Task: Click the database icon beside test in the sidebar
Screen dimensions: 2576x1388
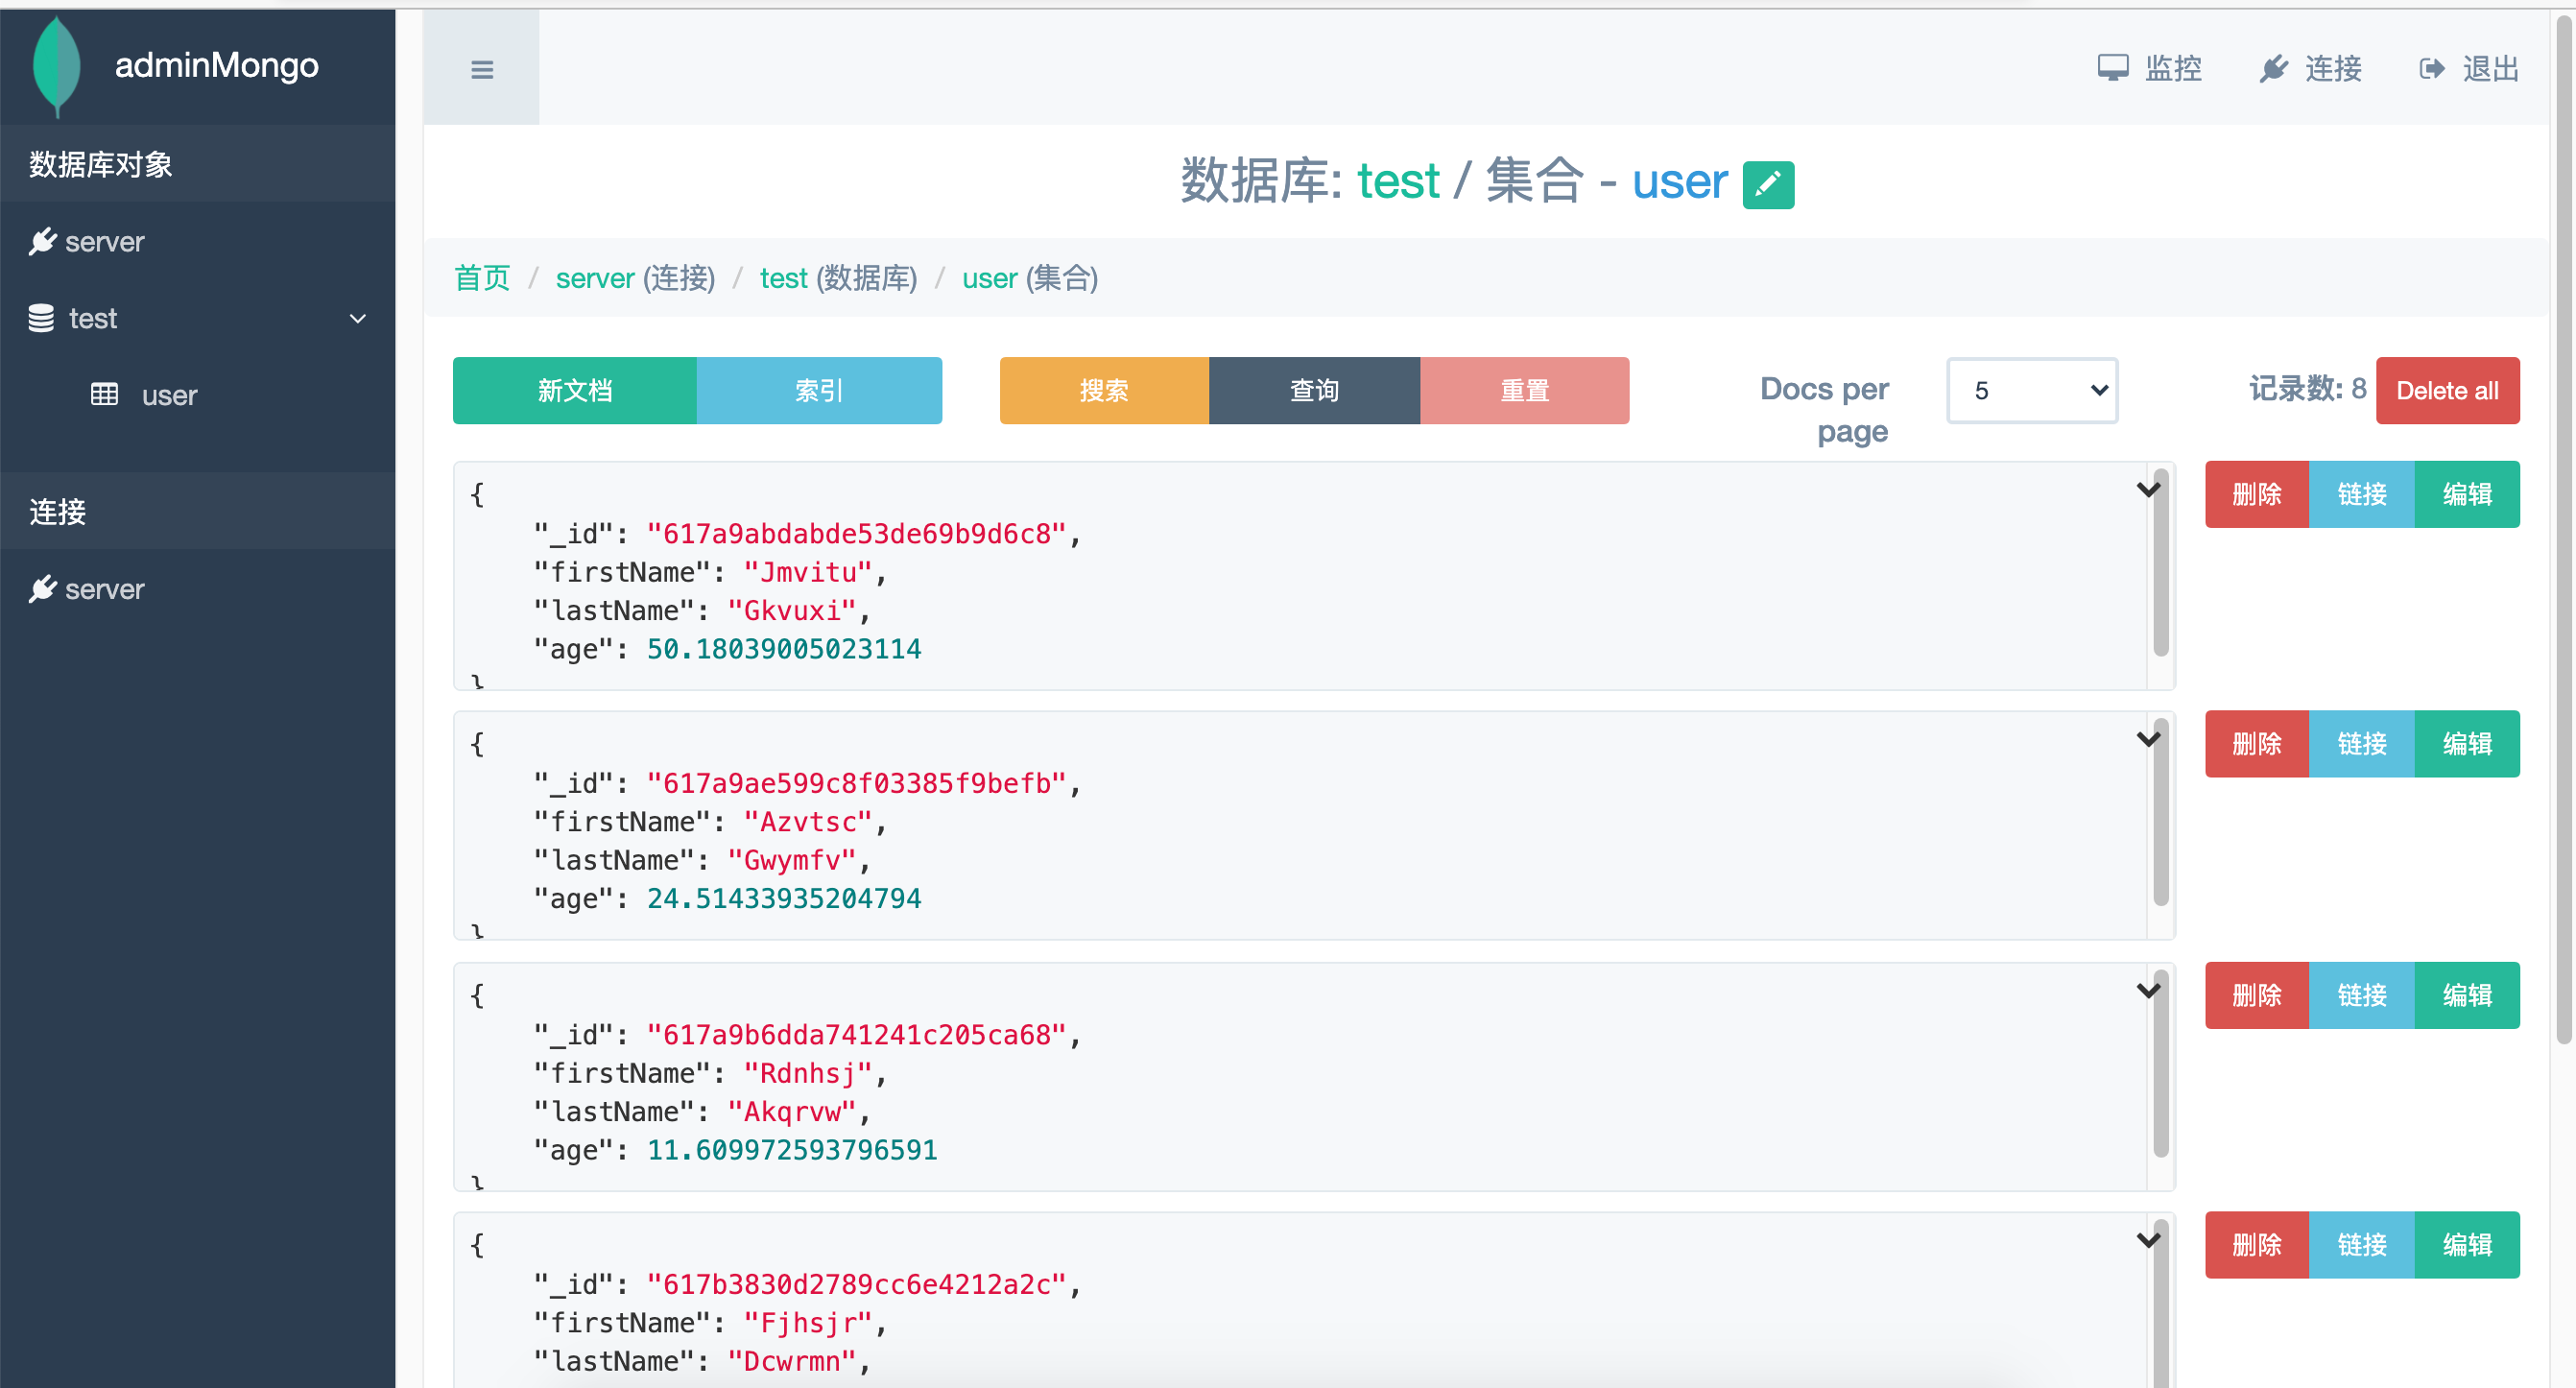Action: pyautogui.click(x=41, y=318)
